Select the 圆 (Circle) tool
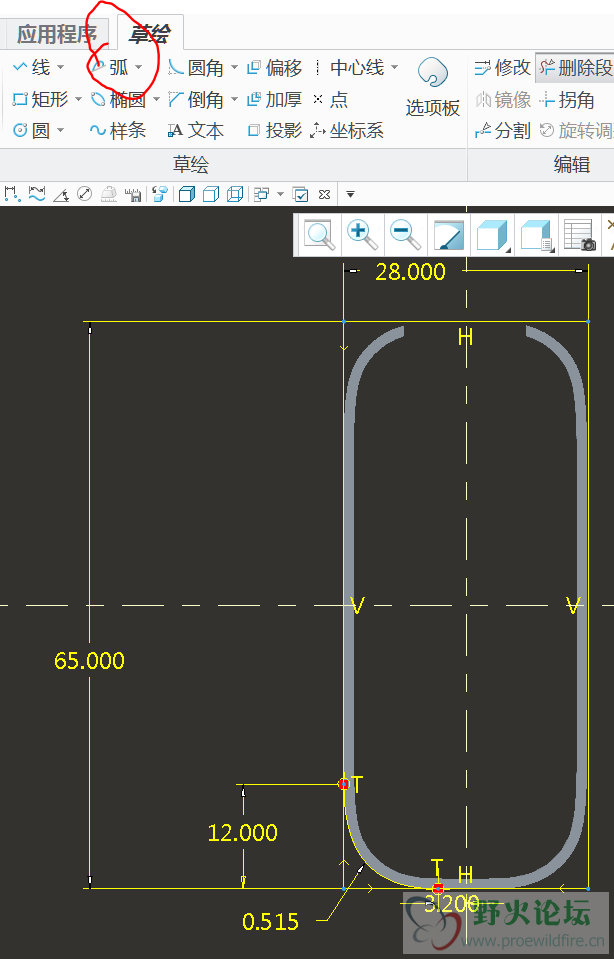614x959 pixels. pos(32,130)
